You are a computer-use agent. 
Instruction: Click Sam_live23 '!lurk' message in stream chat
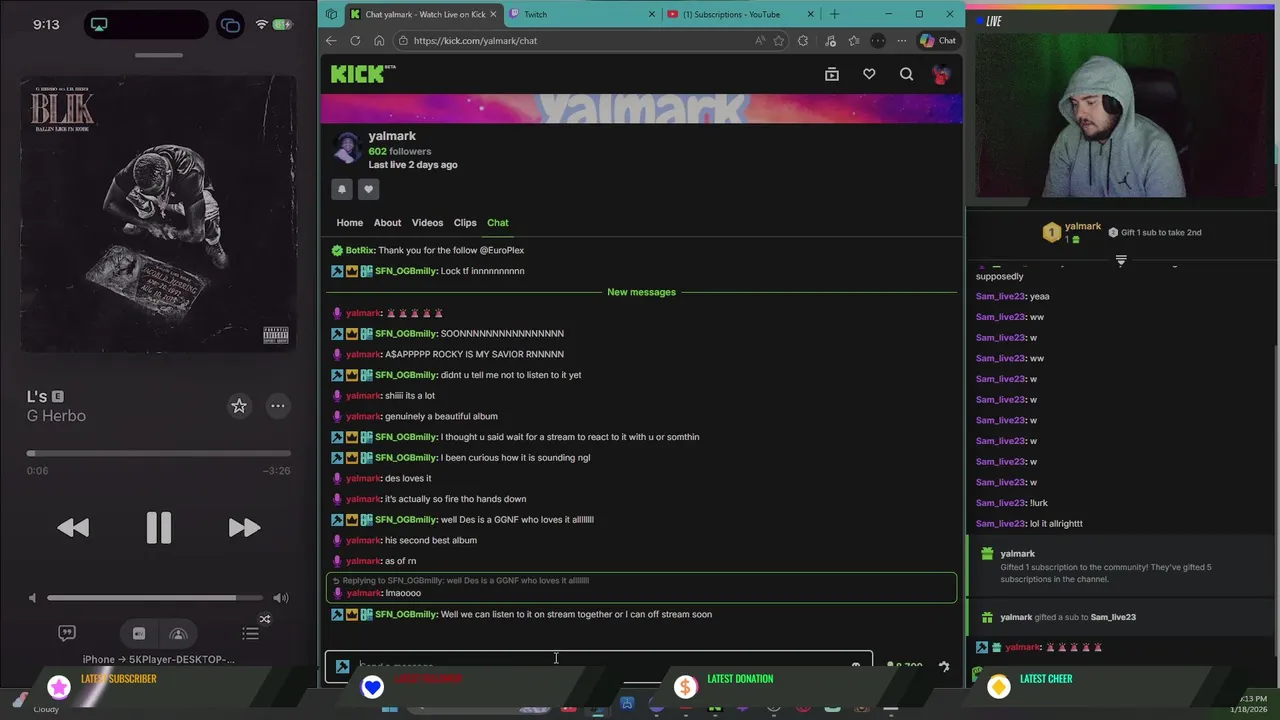(1012, 503)
